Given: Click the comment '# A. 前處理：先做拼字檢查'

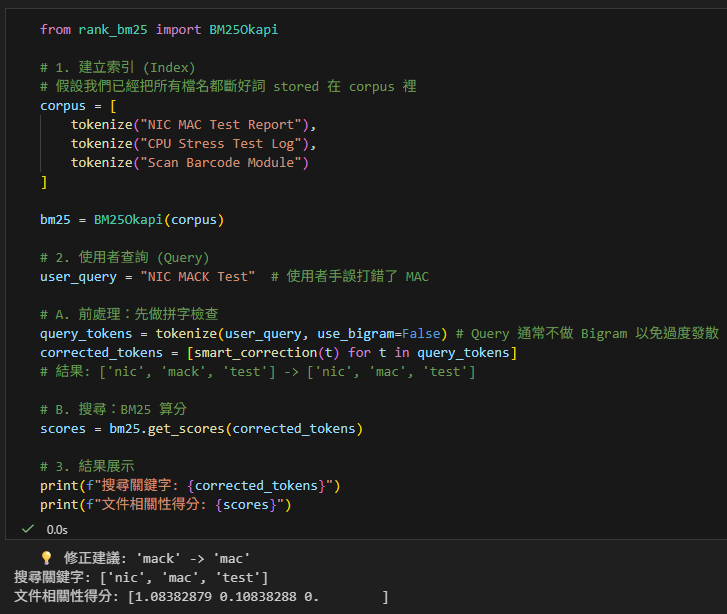Looking at the screenshot, I should point(129,315).
